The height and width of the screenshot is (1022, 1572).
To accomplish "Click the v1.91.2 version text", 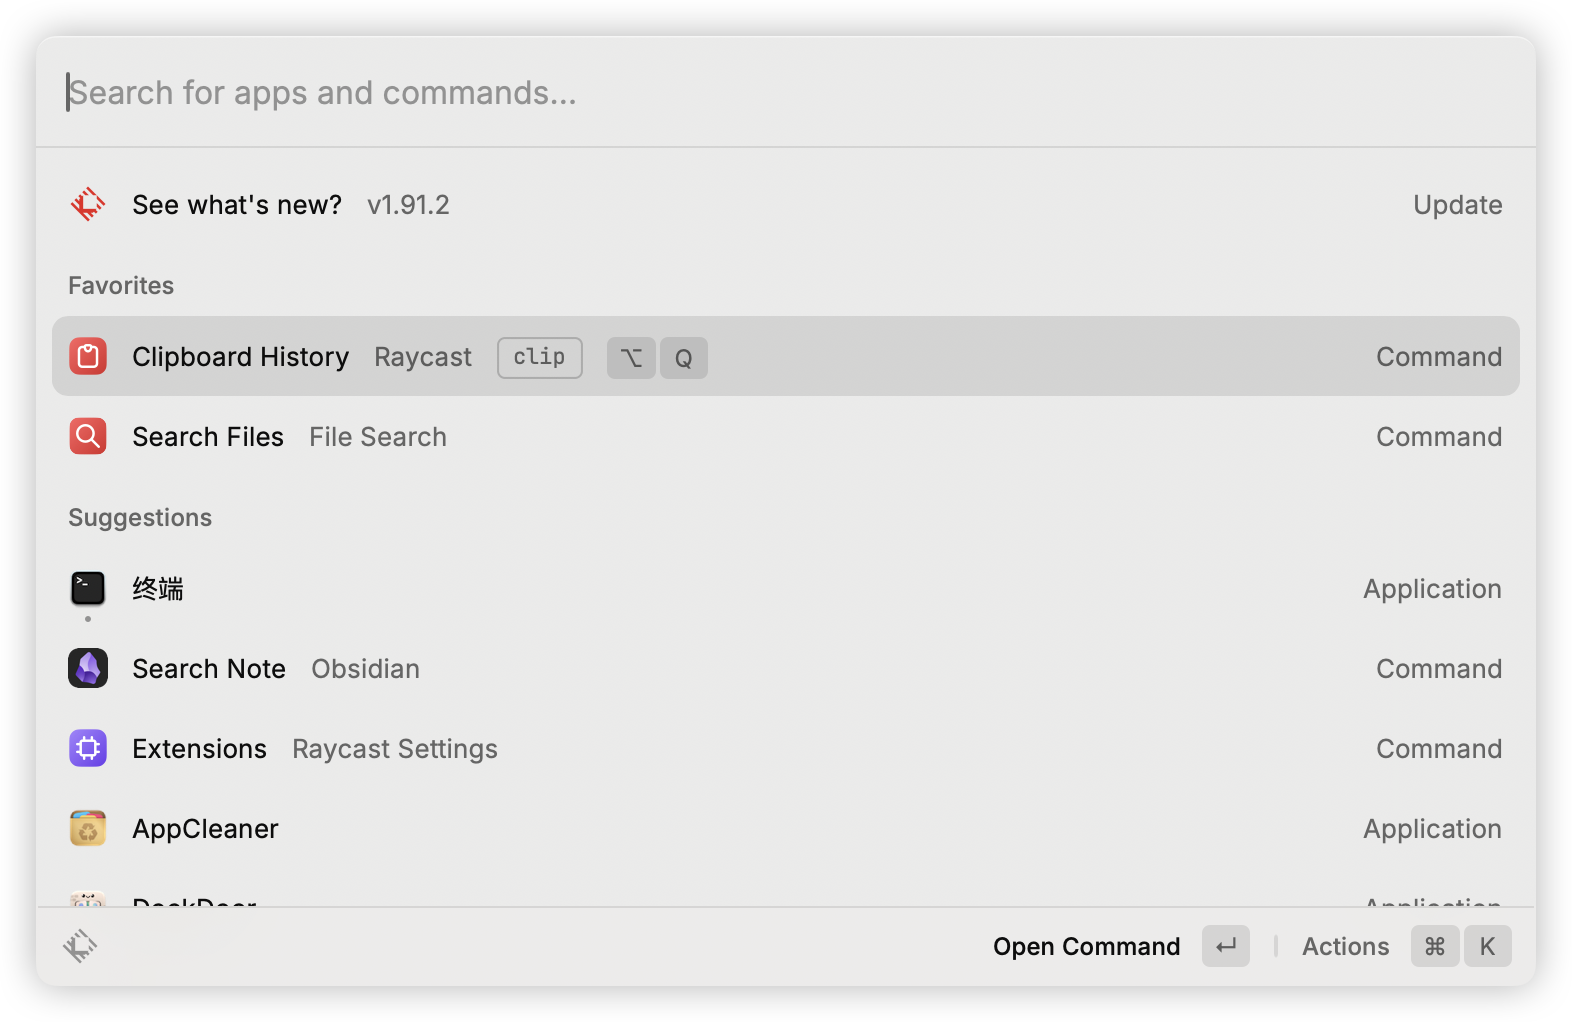I will (x=408, y=205).
